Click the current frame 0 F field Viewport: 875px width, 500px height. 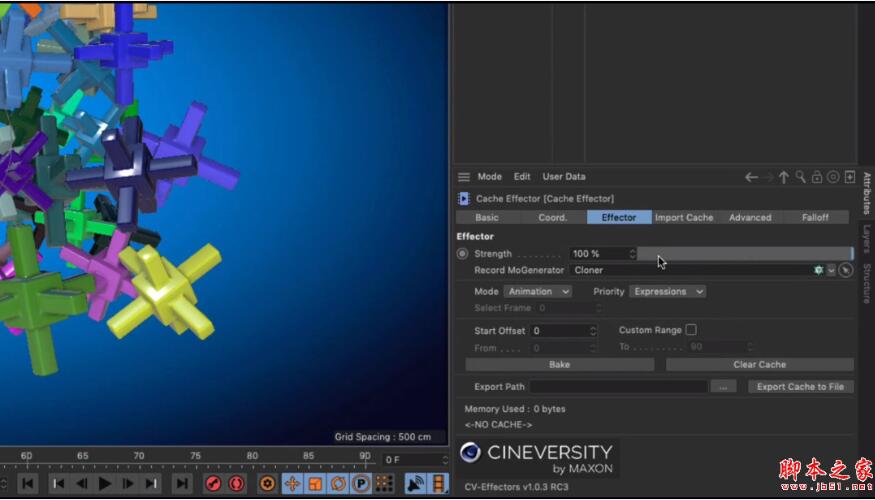[x=411, y=460]
